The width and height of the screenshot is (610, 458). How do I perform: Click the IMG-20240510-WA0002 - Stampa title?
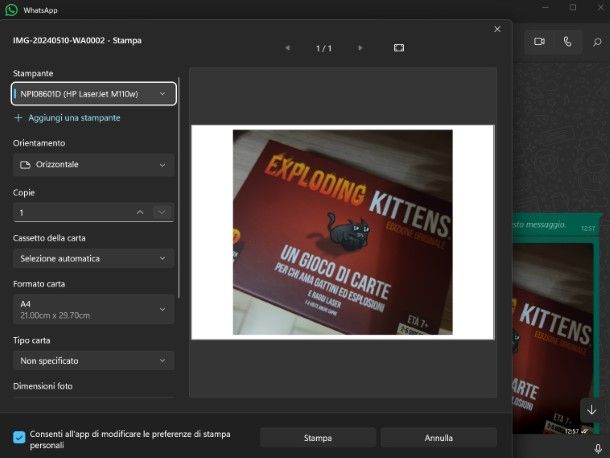[77, 40]
